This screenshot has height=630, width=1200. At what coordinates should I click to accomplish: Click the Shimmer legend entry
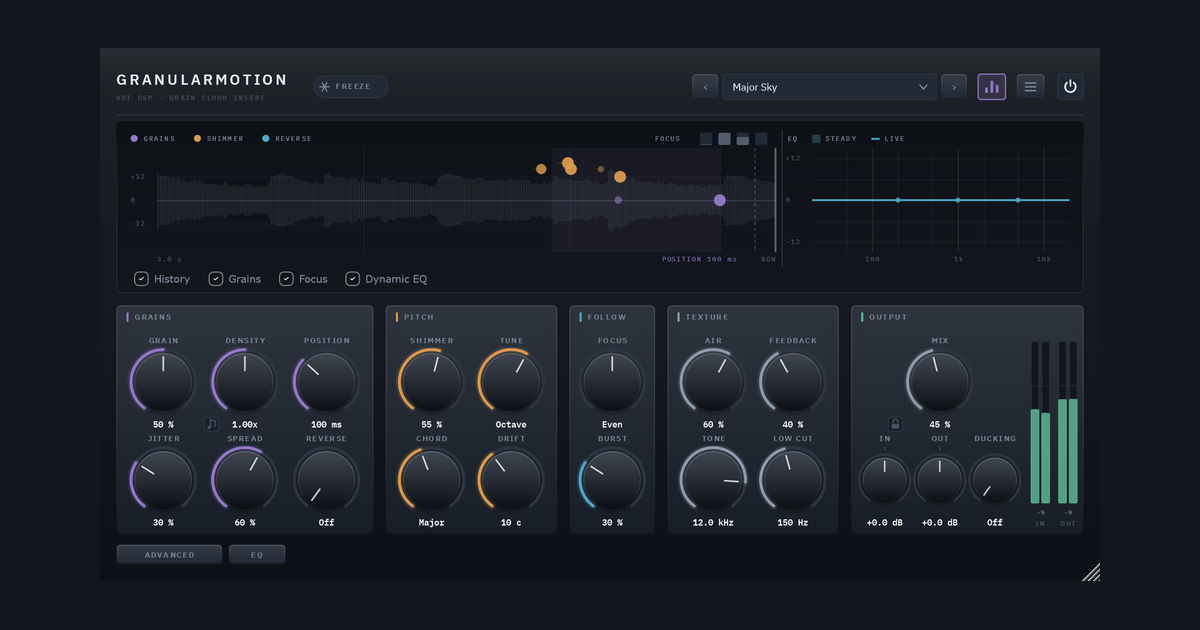point(219,139)
